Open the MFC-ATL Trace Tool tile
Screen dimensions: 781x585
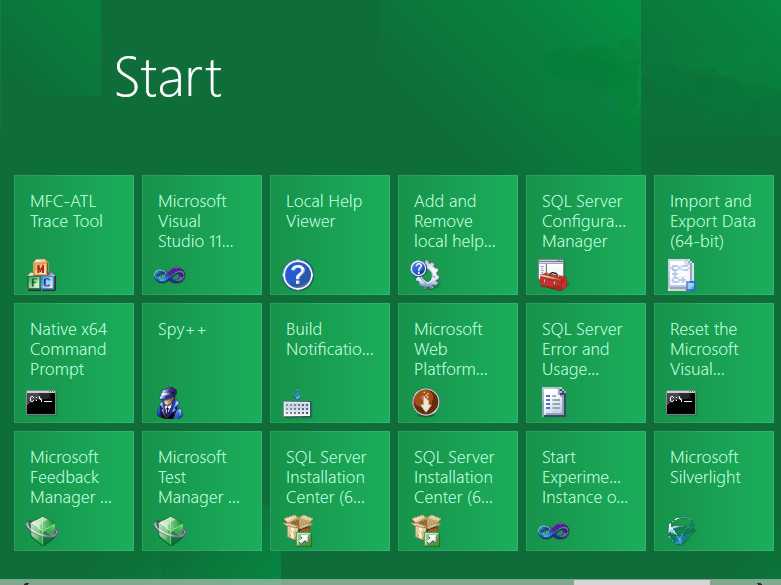(73, 235)
